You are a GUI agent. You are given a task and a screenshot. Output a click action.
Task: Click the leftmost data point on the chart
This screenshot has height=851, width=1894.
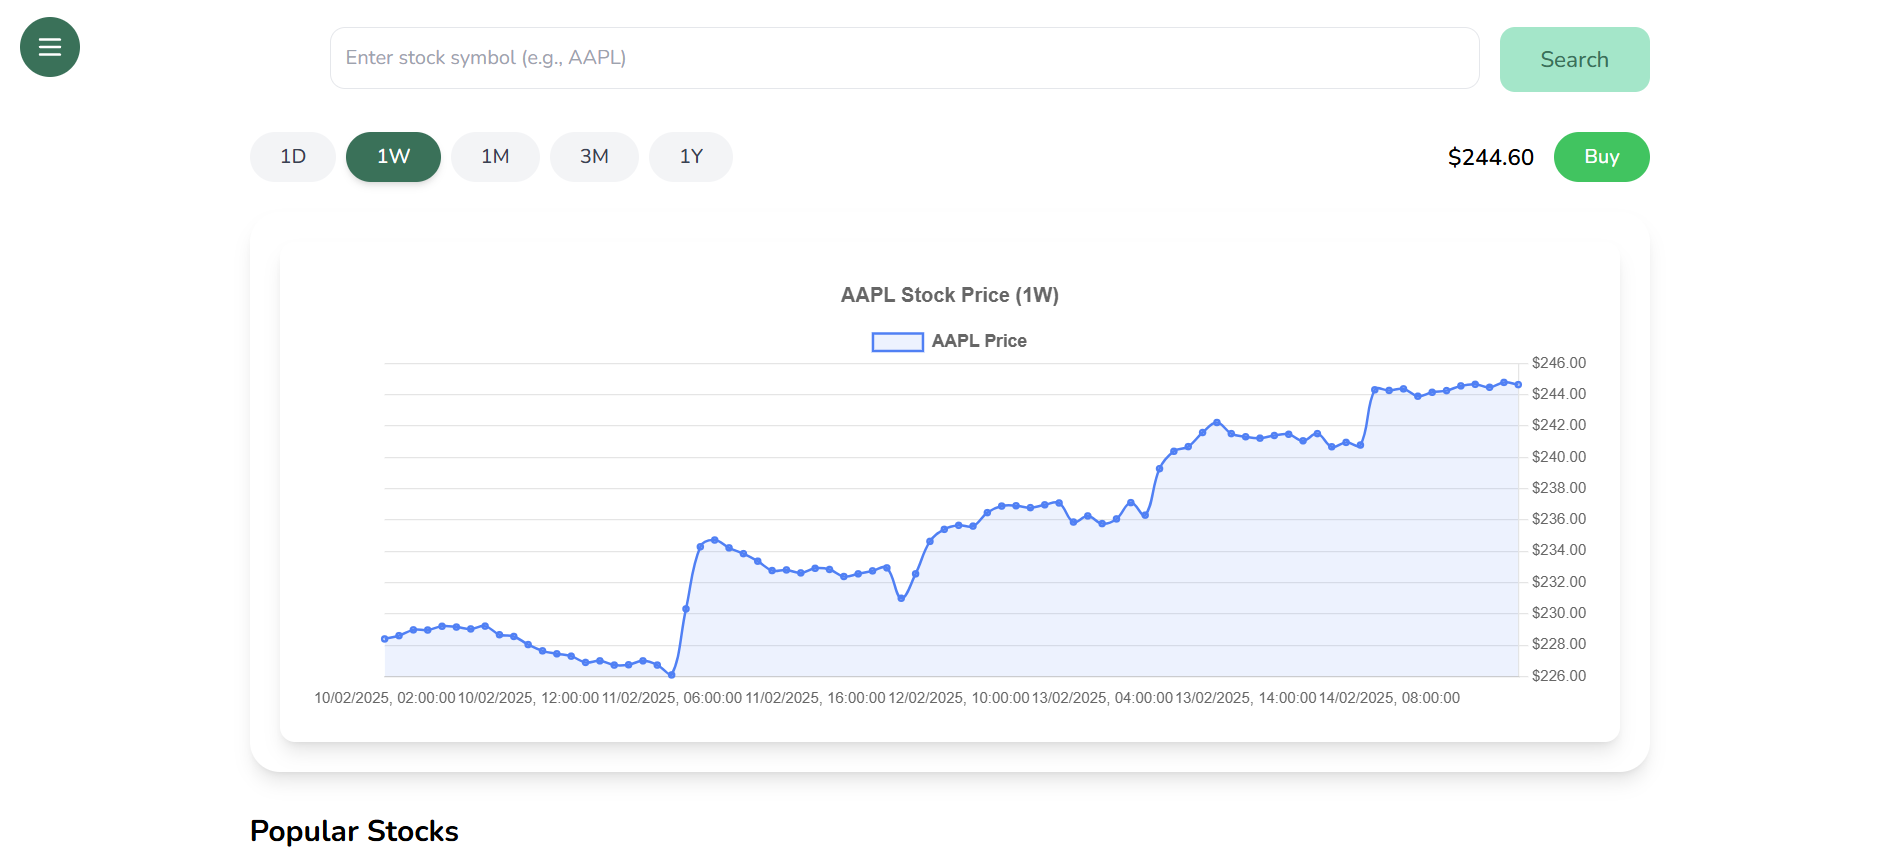[385, 639]
